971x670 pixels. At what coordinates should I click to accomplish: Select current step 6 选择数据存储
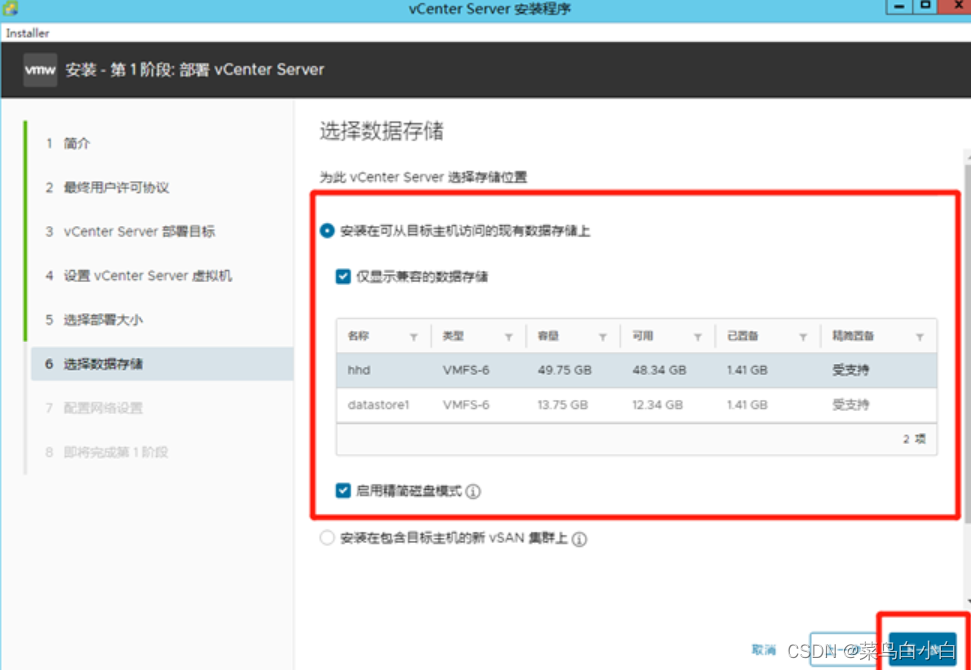click(162, 364)
